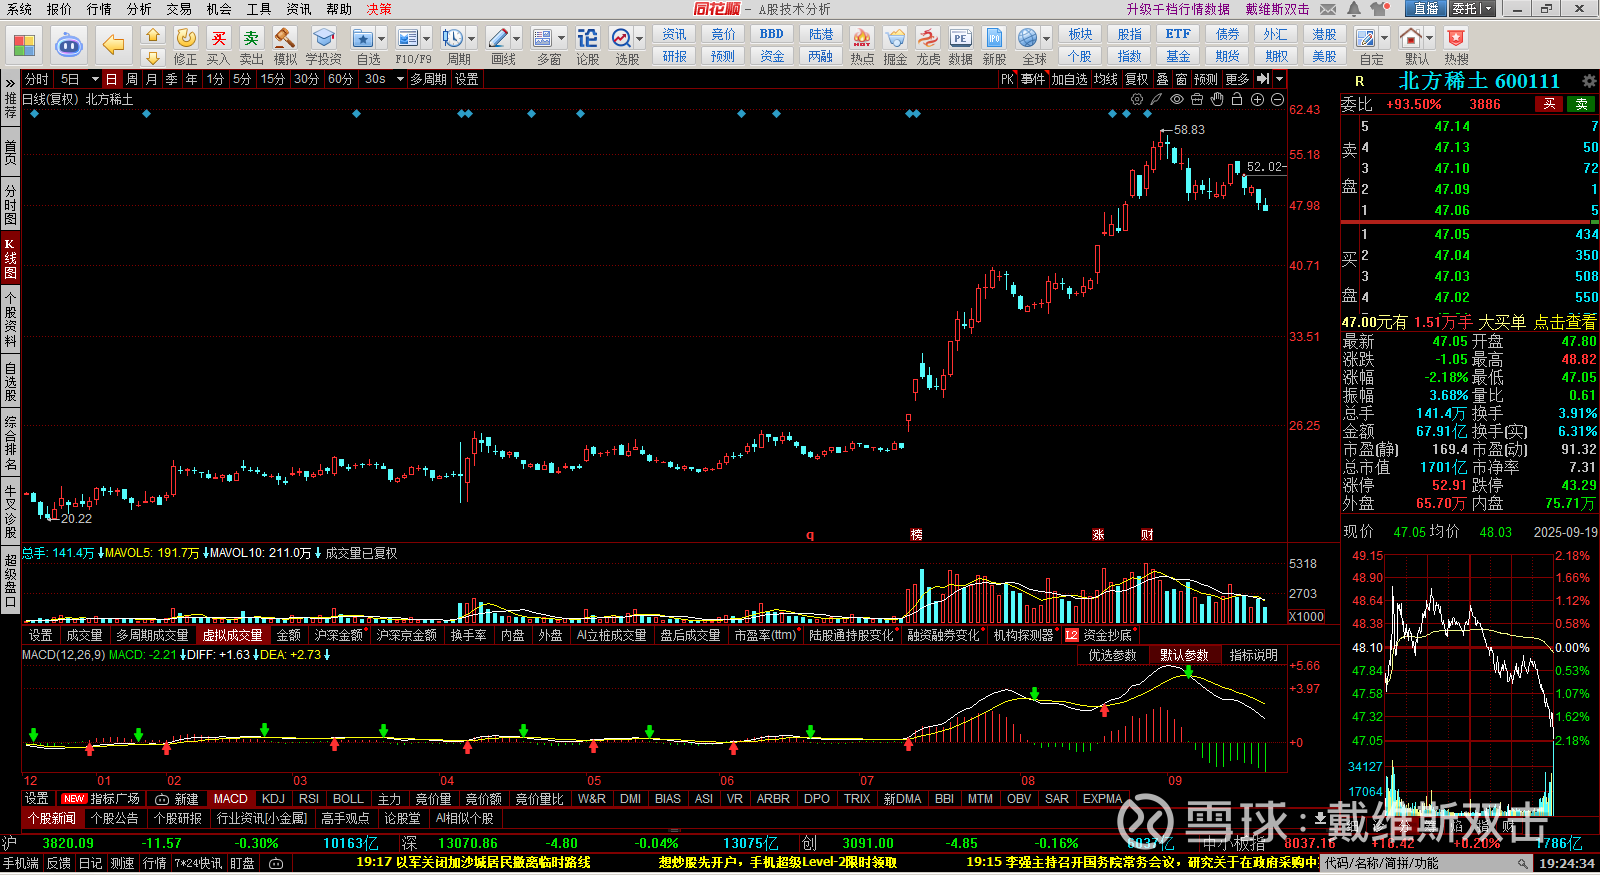The width and height of the screenshot is (1600, 875).
Task: Open the 论股 discussion icon
Action: (588, 38)
